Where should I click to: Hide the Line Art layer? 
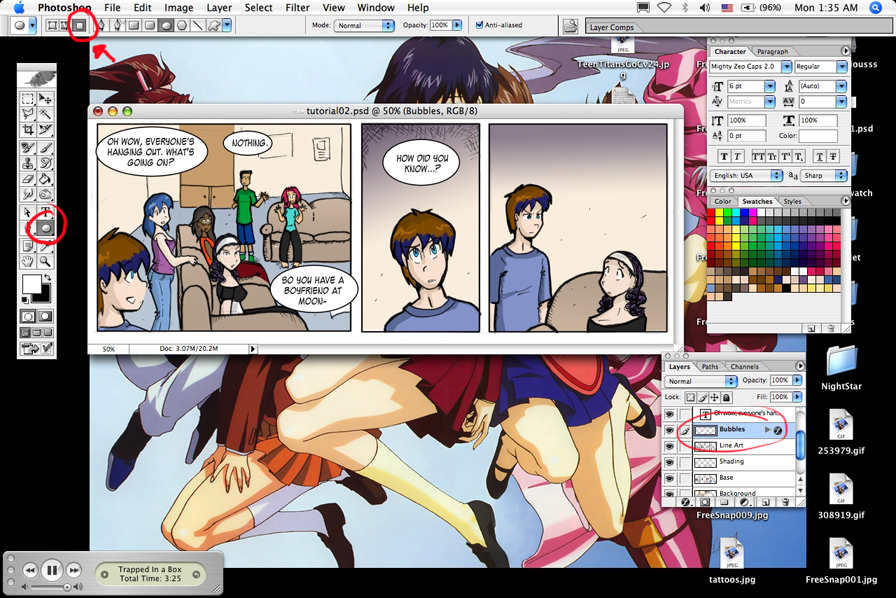(x=669, y=446)
